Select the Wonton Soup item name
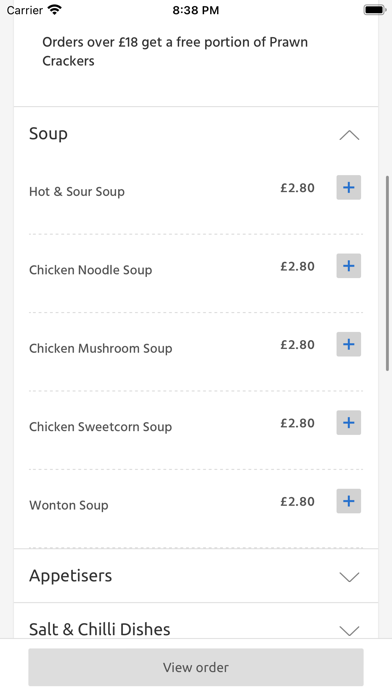The width and height of the screenshot is (392, 696). pos(69,505)
